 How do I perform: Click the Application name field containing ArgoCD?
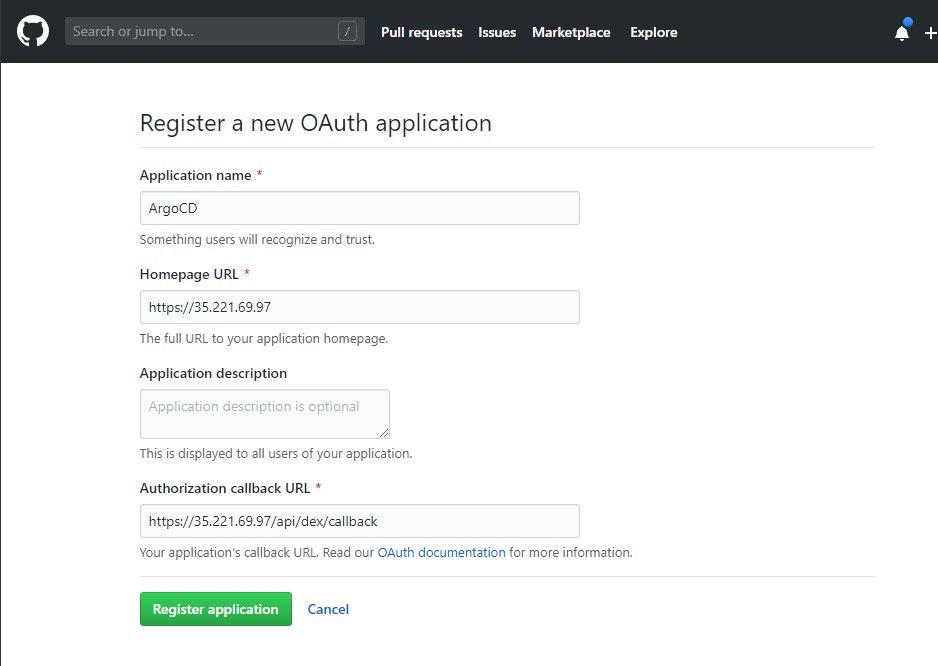point(360,208)
